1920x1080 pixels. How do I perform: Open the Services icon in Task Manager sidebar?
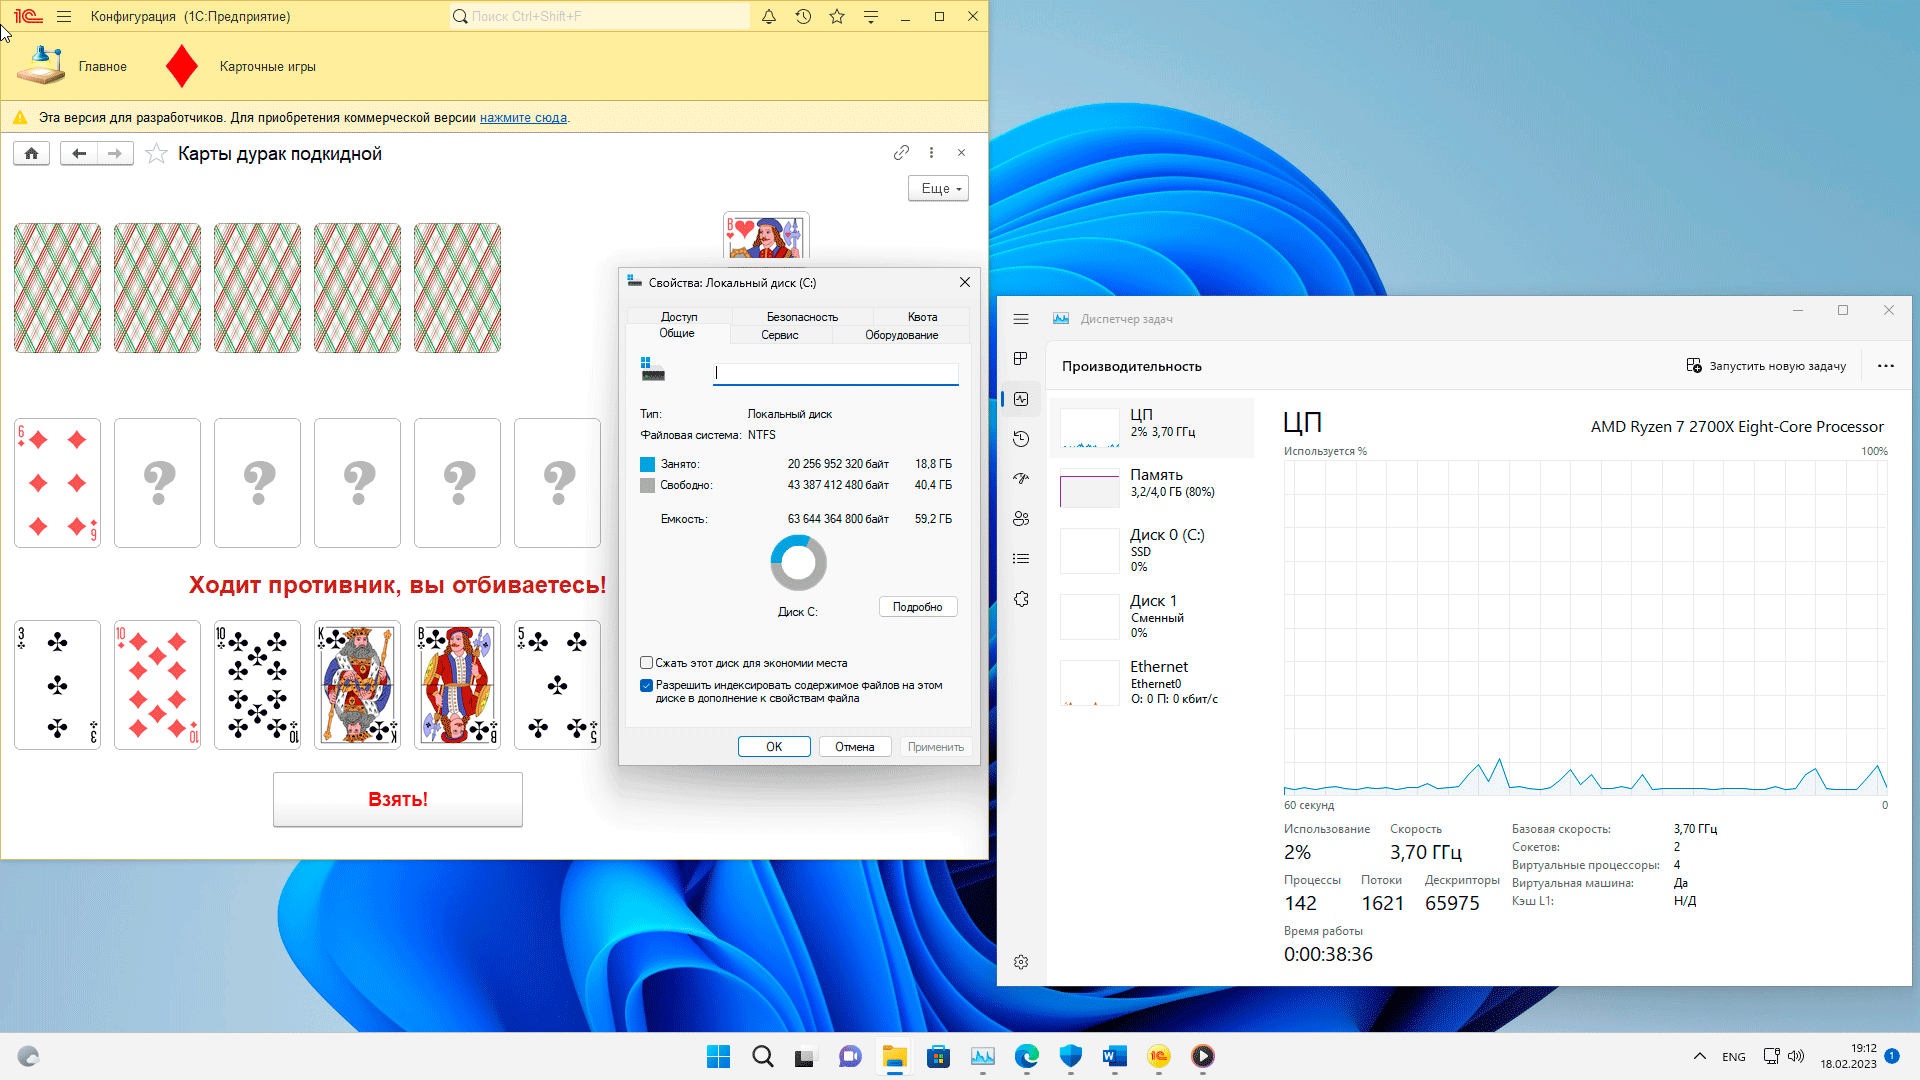[1021, 599]
